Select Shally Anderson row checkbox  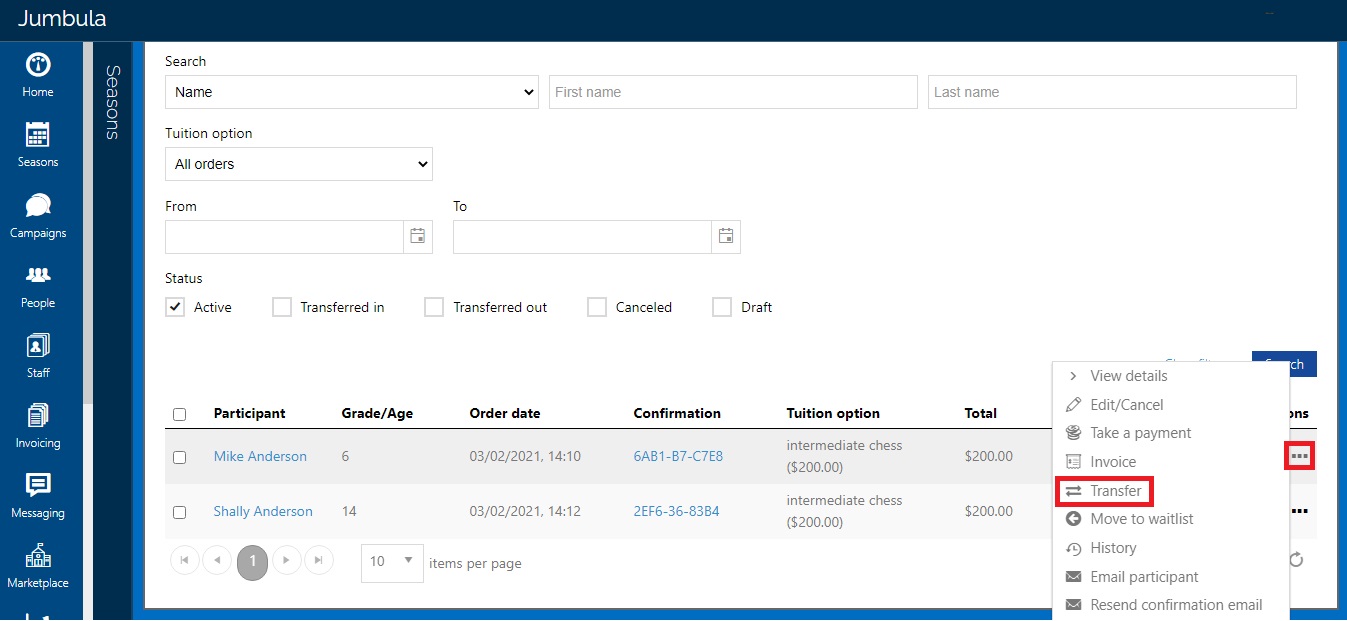coord(180,512)
